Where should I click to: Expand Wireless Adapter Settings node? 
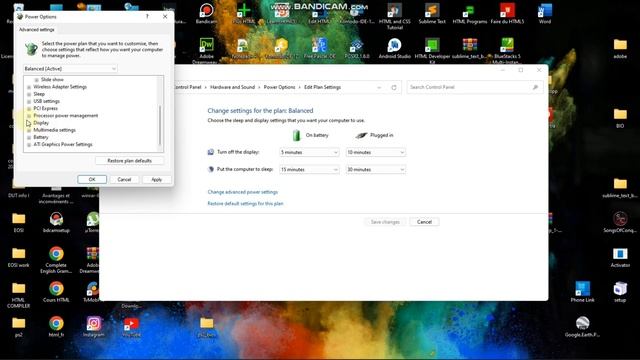[29, 87]
